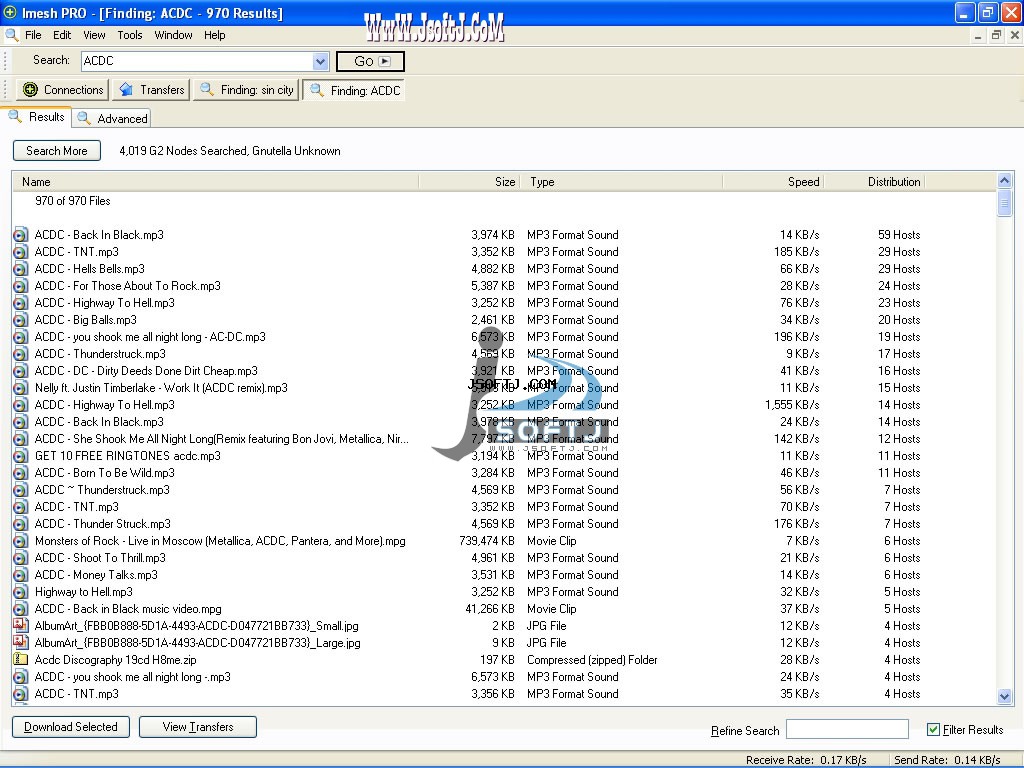Click the icon next to For Those About To Rock.mp3
This screenshot has width=1024, height=768.
(21, 286)
